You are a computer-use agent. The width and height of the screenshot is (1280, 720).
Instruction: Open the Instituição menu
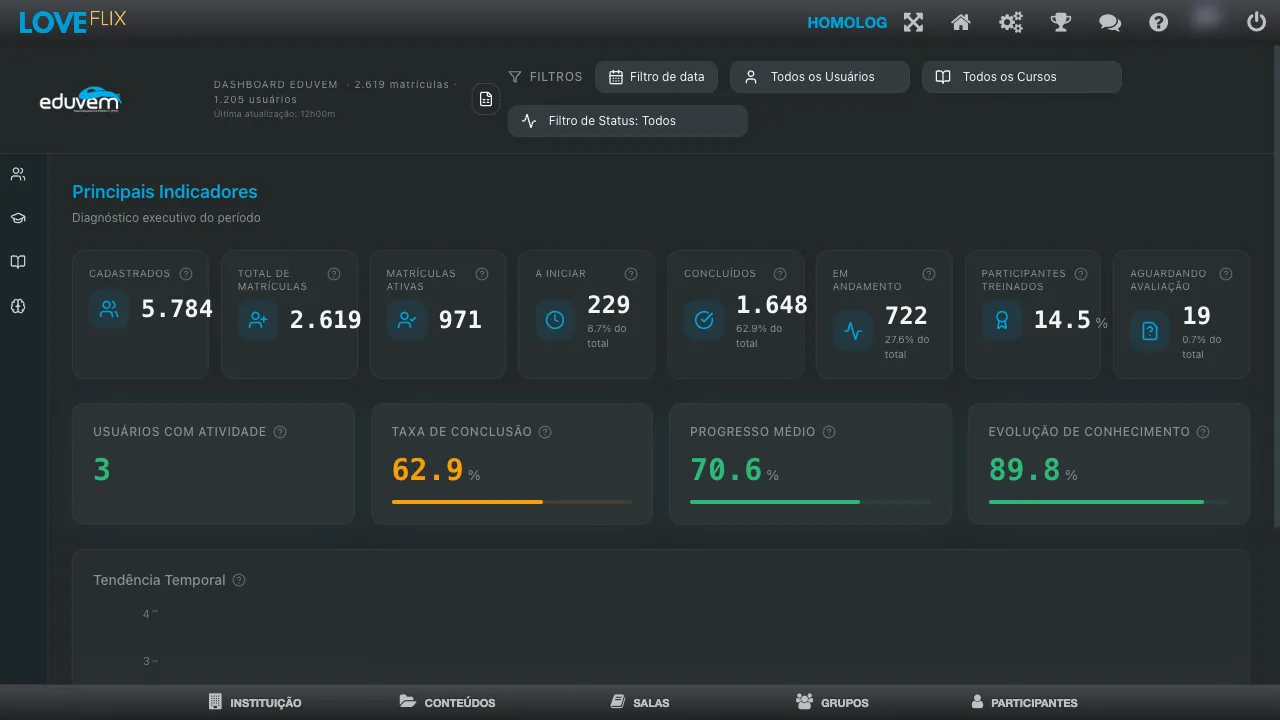click(x=255, y=702)
